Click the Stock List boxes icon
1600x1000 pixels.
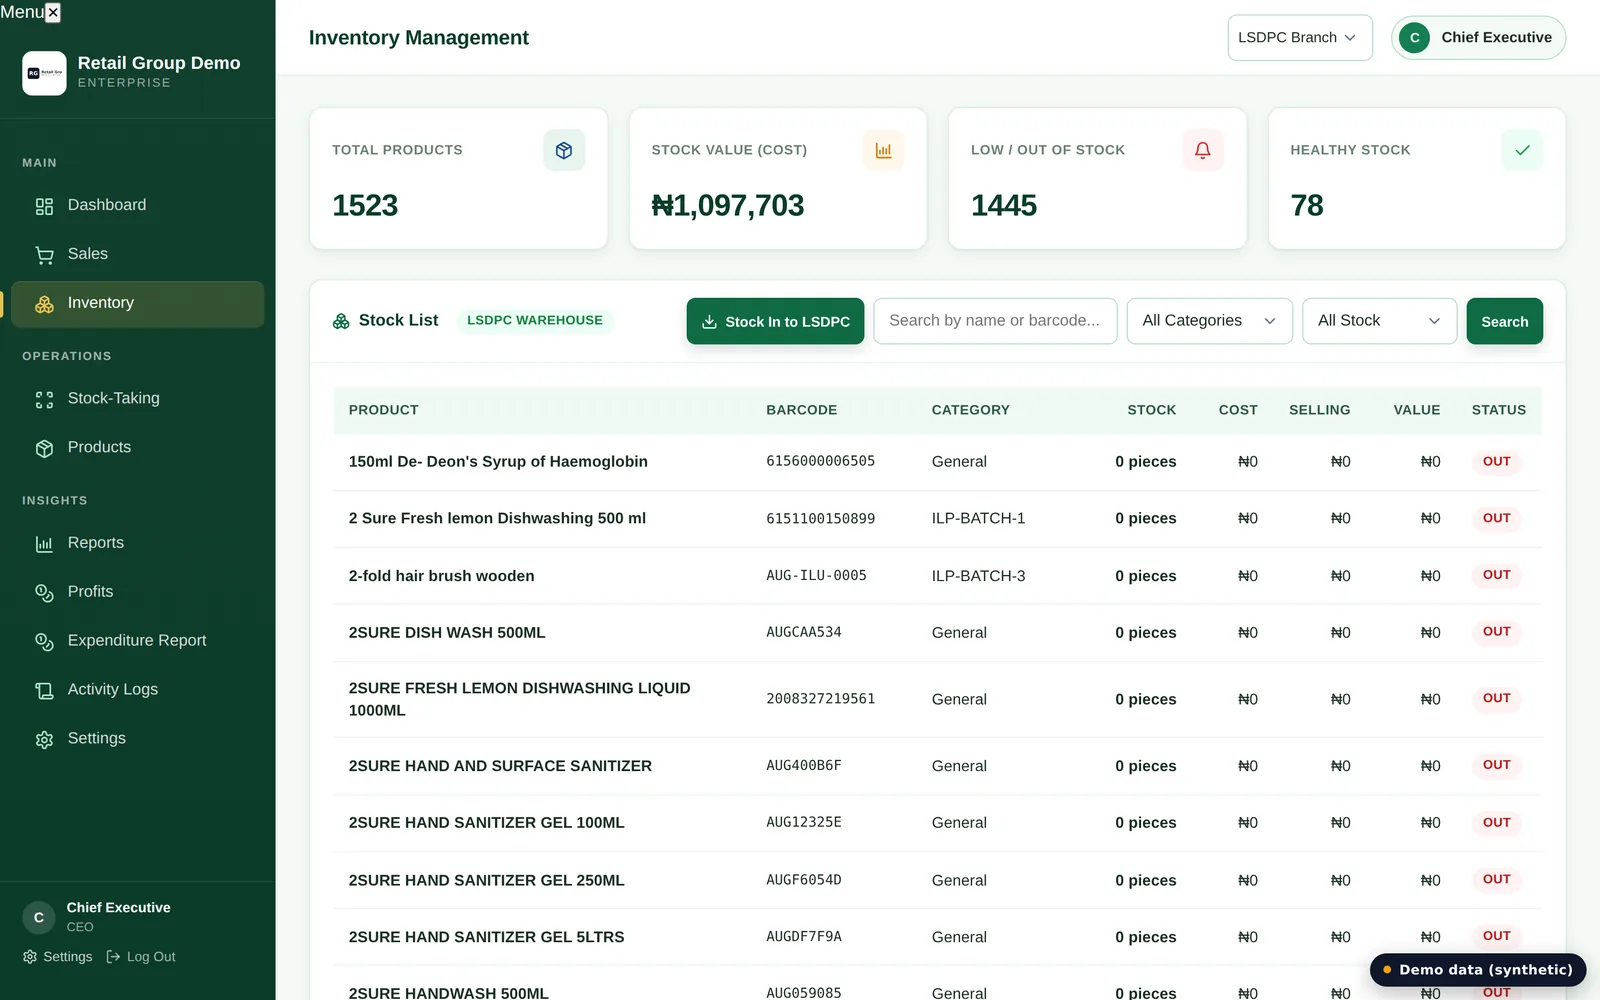pos(341,321)
